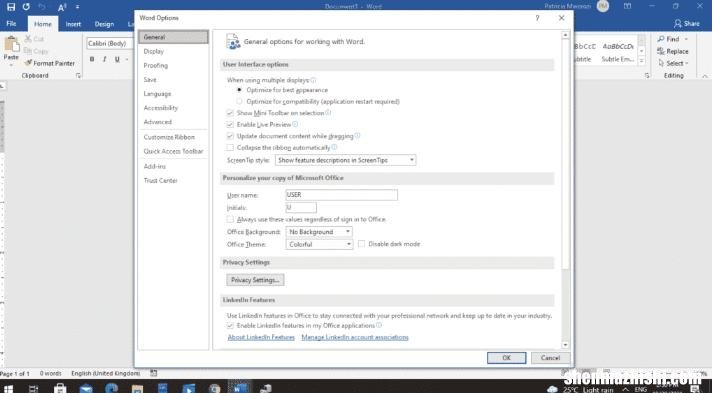The height and width of the screenshot is (393, 712).
Task: Toggle Bold formatting in ribbon
Action: (x=92, y=59)
